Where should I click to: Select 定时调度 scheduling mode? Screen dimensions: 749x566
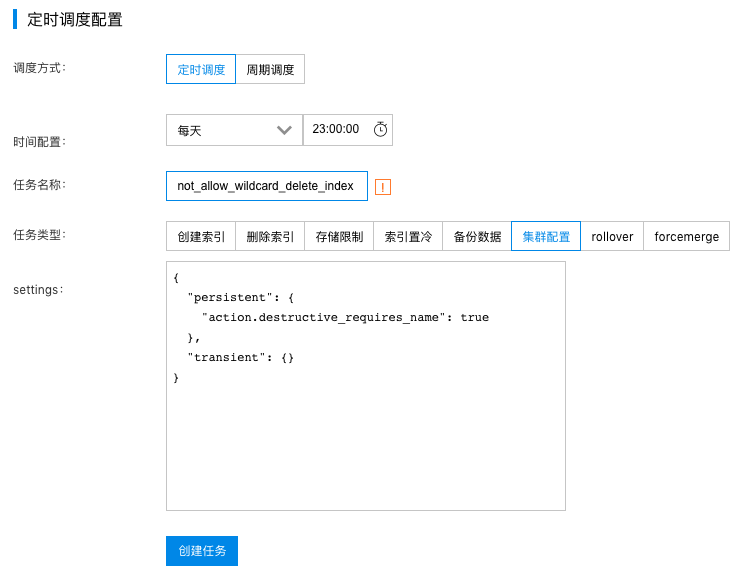[x=201, y=69]
